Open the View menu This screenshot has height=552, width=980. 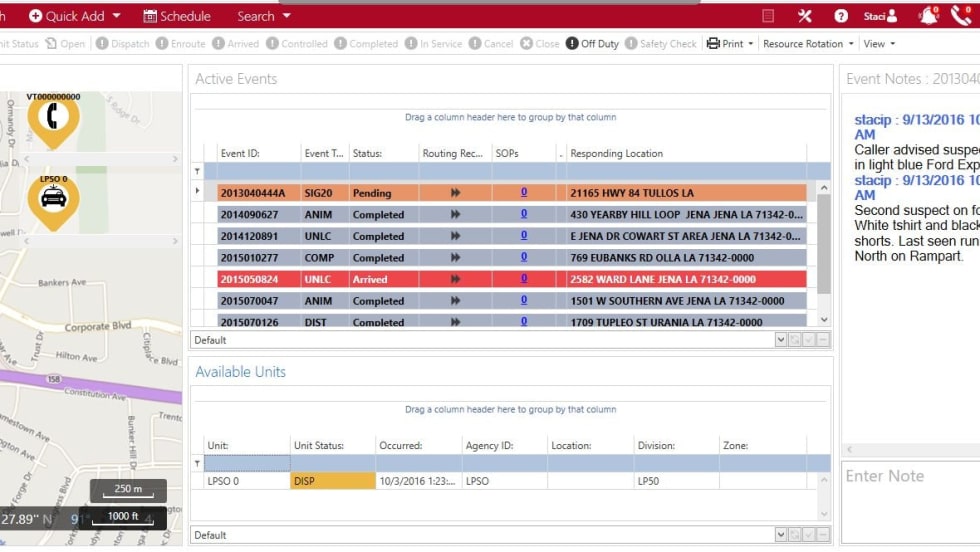879,44
